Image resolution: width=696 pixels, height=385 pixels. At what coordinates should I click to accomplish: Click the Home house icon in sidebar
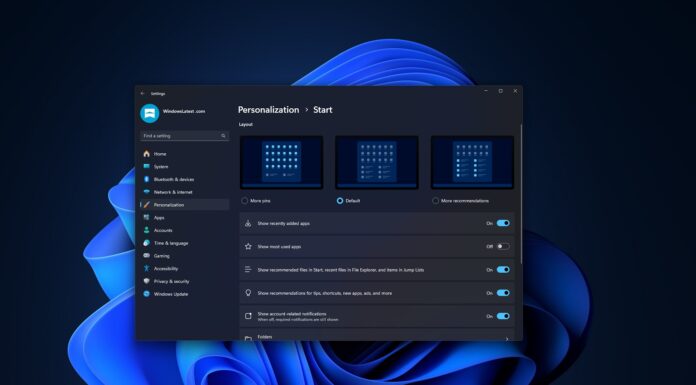point(146,154)
